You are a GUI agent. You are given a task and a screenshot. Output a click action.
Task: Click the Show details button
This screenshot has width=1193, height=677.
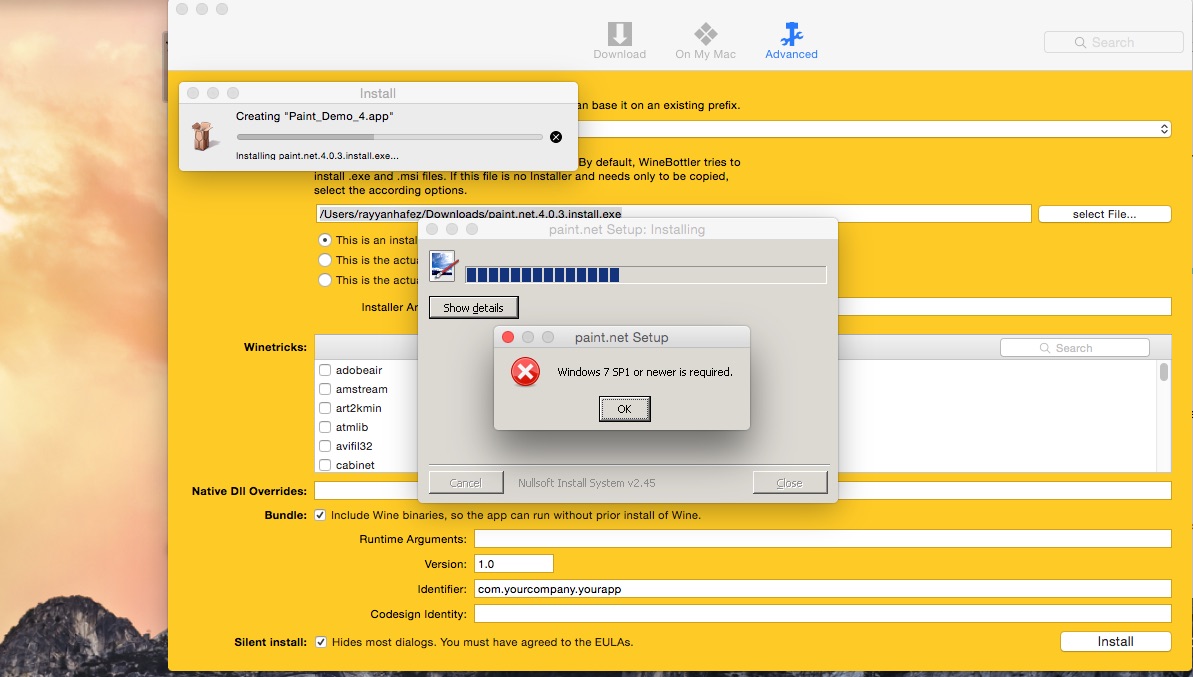(473, 307)
